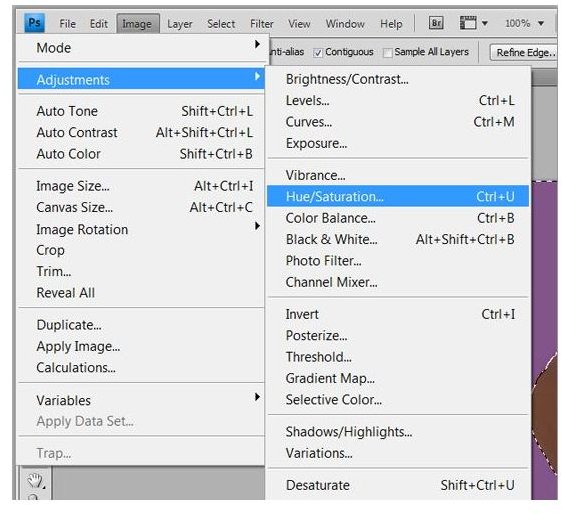562x514 pixels.
Task: Select the Crop menu entry
Action: coord(142,250)
